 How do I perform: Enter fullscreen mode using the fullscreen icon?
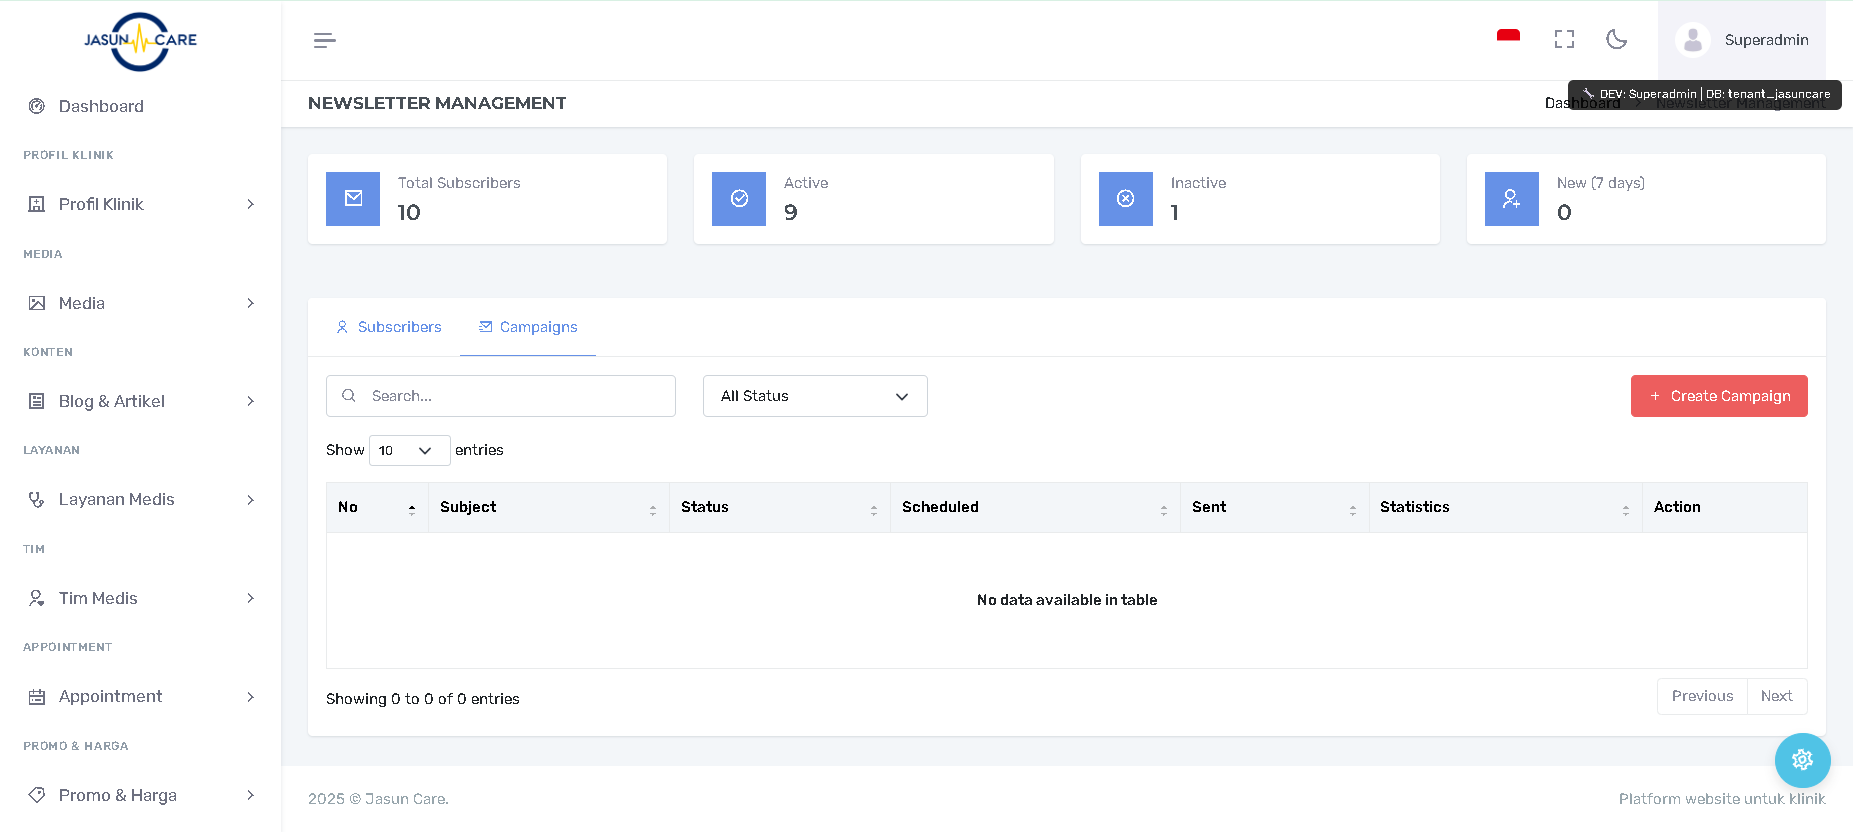[1564, 39]
